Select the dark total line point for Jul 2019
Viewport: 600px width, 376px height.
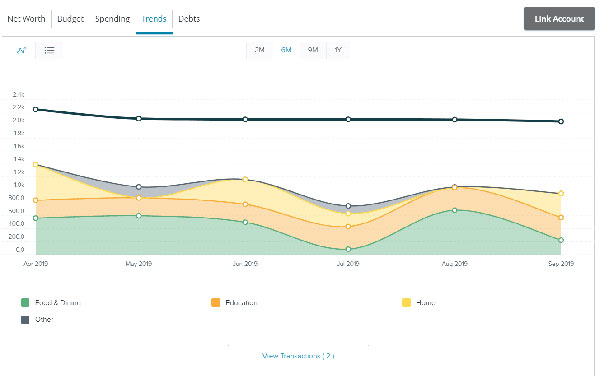pyautogui.click(x=348, y=119)
